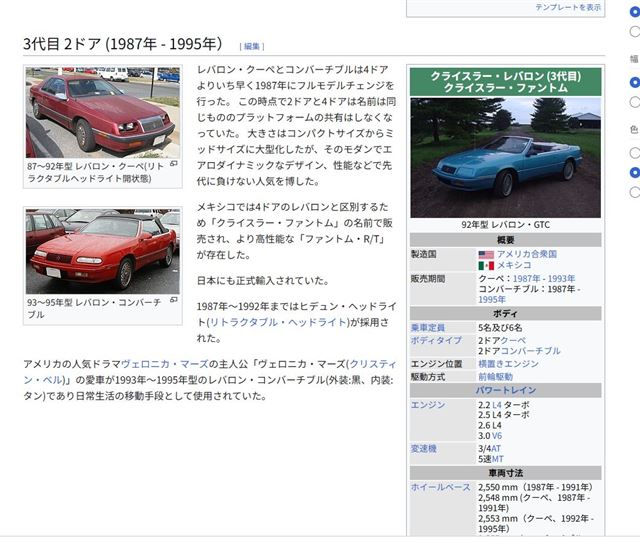Open the V6 link after 3.0

[x=497, y=436]
